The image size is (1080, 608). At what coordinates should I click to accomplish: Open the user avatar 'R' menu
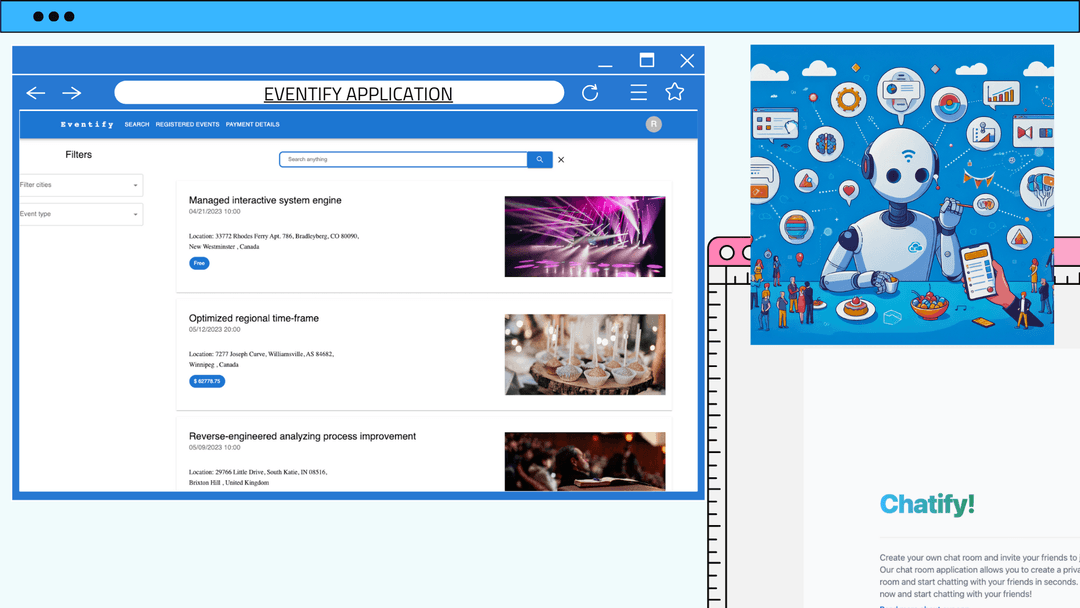[x=653, y=124]
